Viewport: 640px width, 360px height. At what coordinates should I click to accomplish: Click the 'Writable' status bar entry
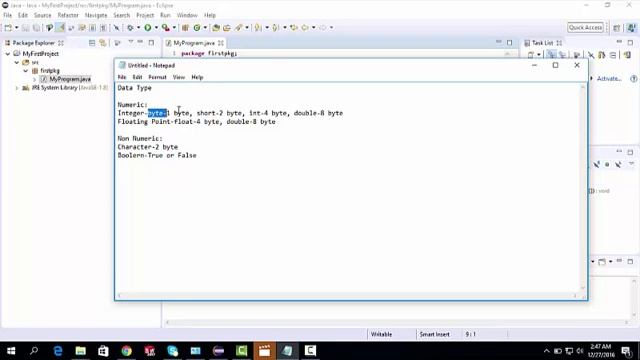(381, 334)
